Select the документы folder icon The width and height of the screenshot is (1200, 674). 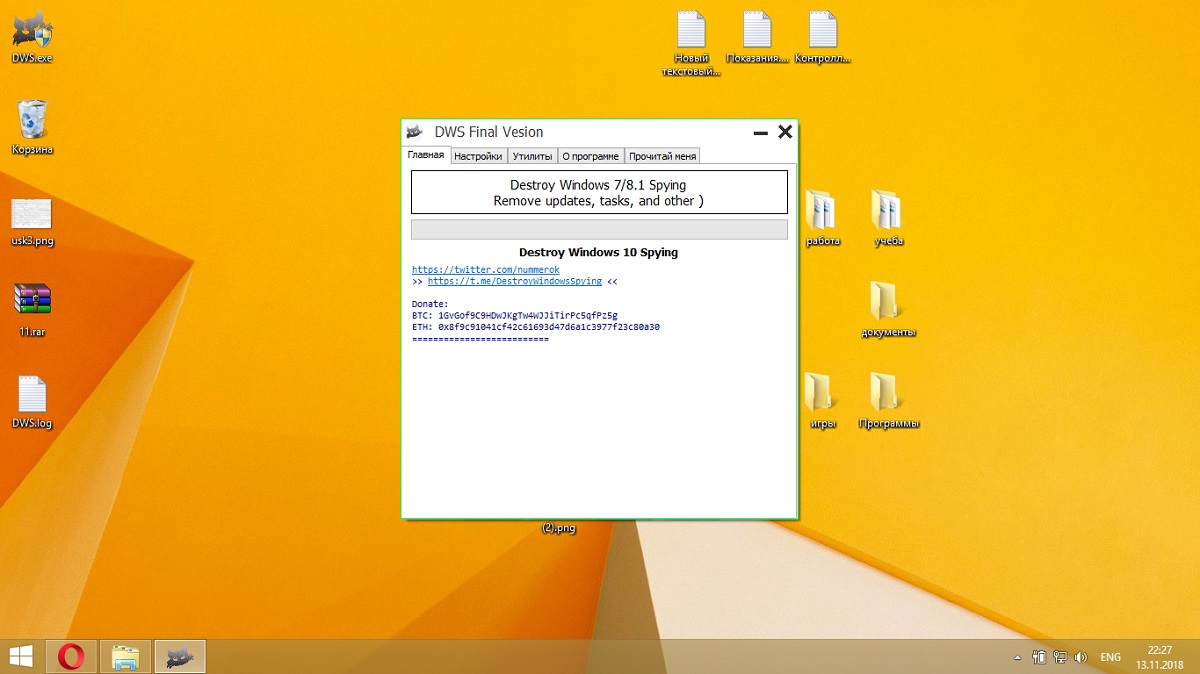(888, 308)
